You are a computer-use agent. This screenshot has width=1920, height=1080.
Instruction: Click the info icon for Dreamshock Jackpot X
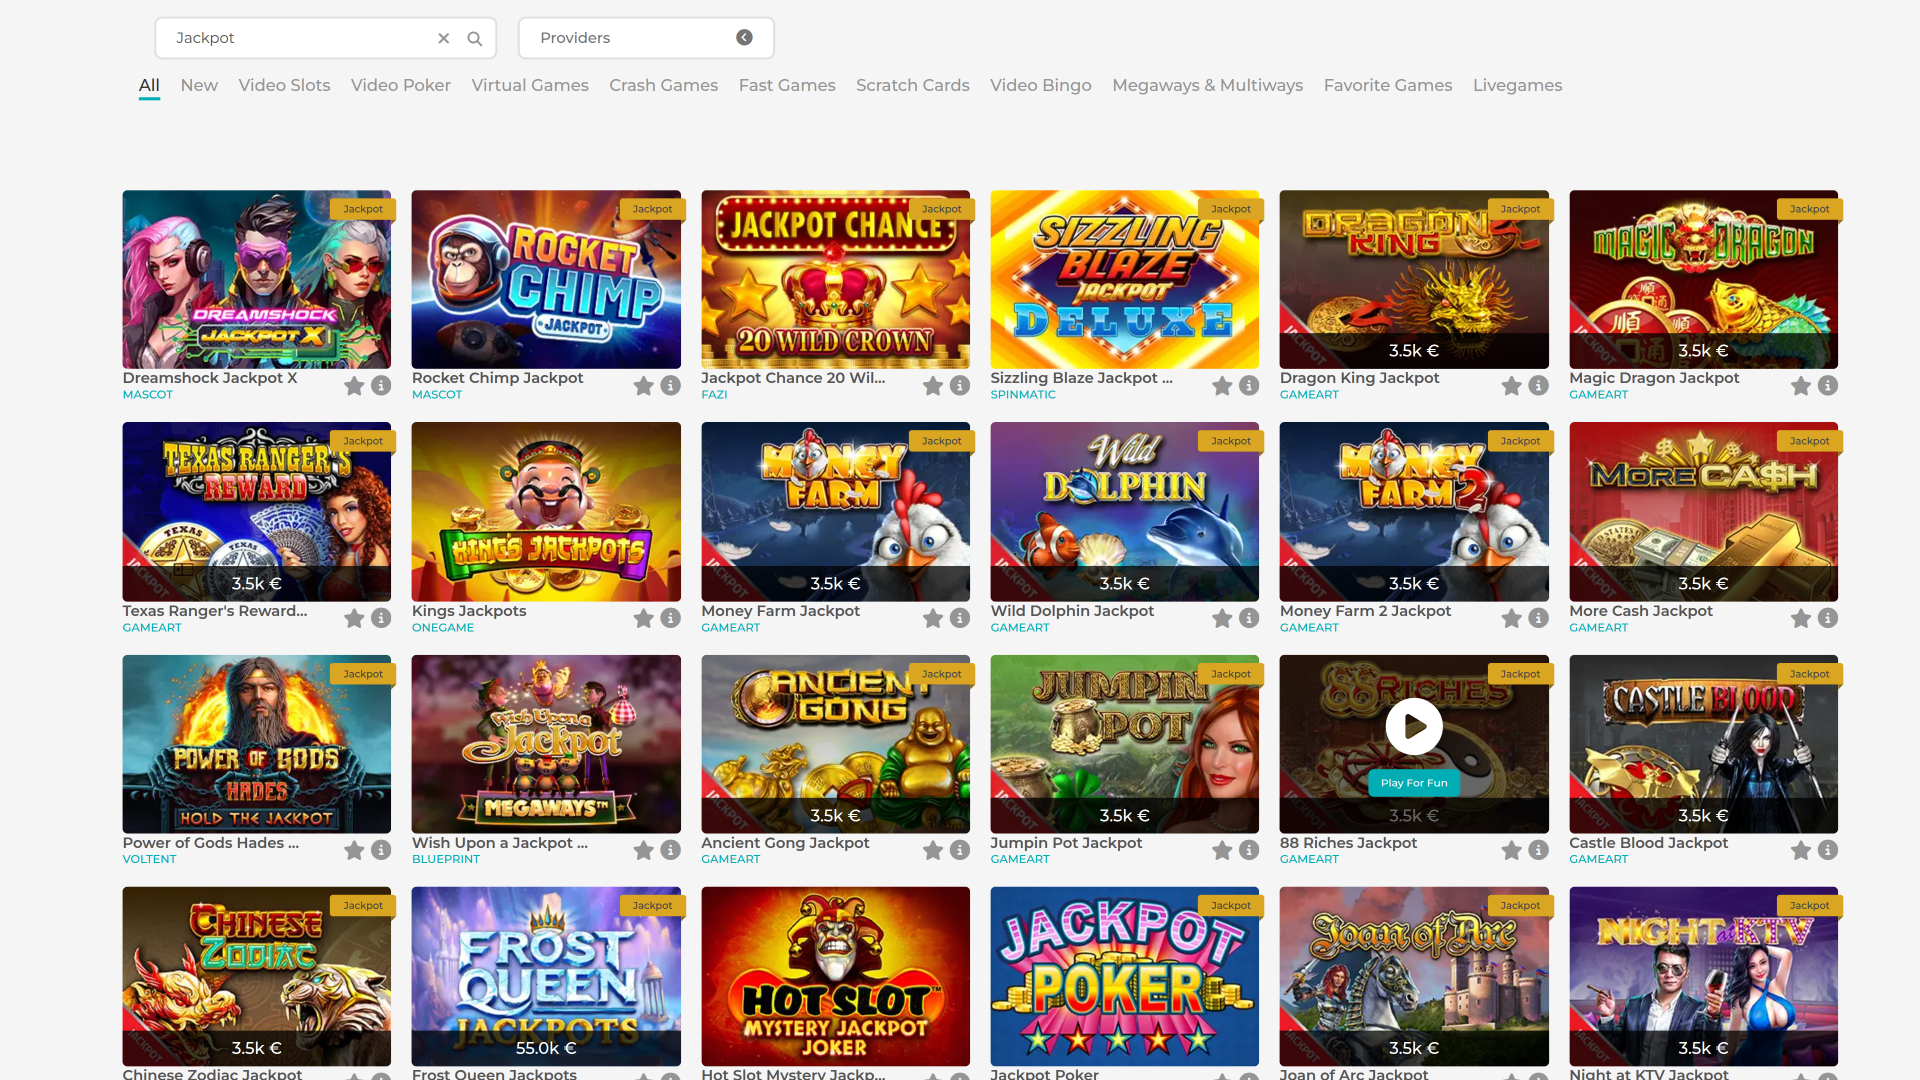click(380, 385)
